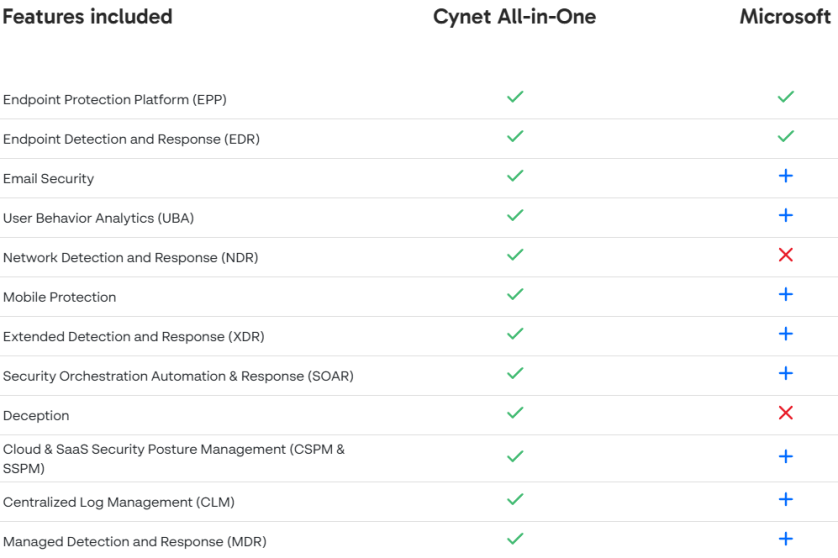The width and height of the screenshot is (838, 558).
Task: Click Microsoft blue plus for Mobile Protection
Action: click(785, 294)
